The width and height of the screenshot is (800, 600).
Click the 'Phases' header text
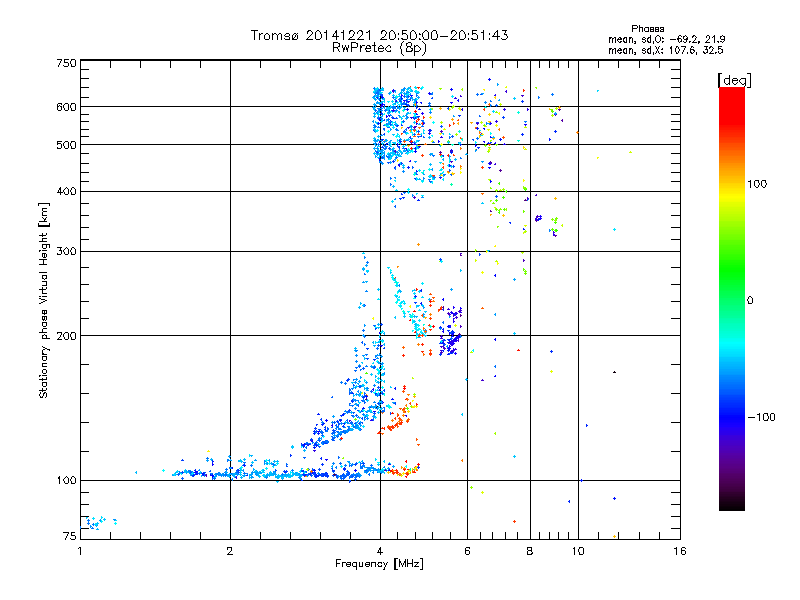[x=647, y=29]
